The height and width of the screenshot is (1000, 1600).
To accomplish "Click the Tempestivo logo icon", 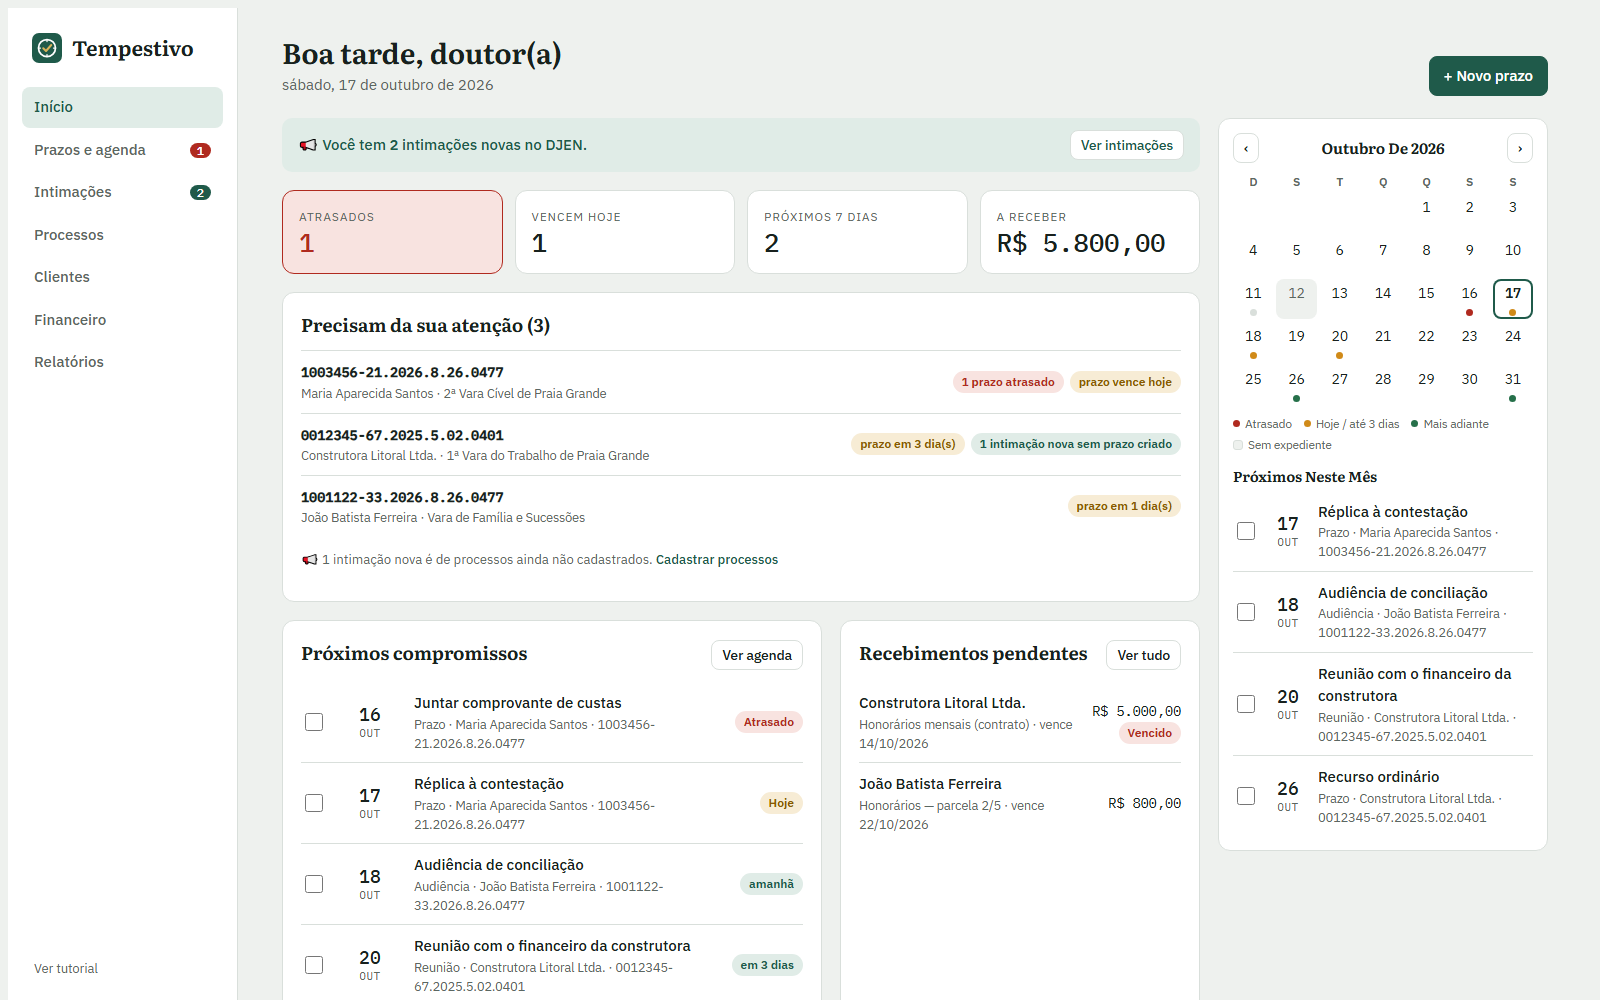I will pos(47,48).
